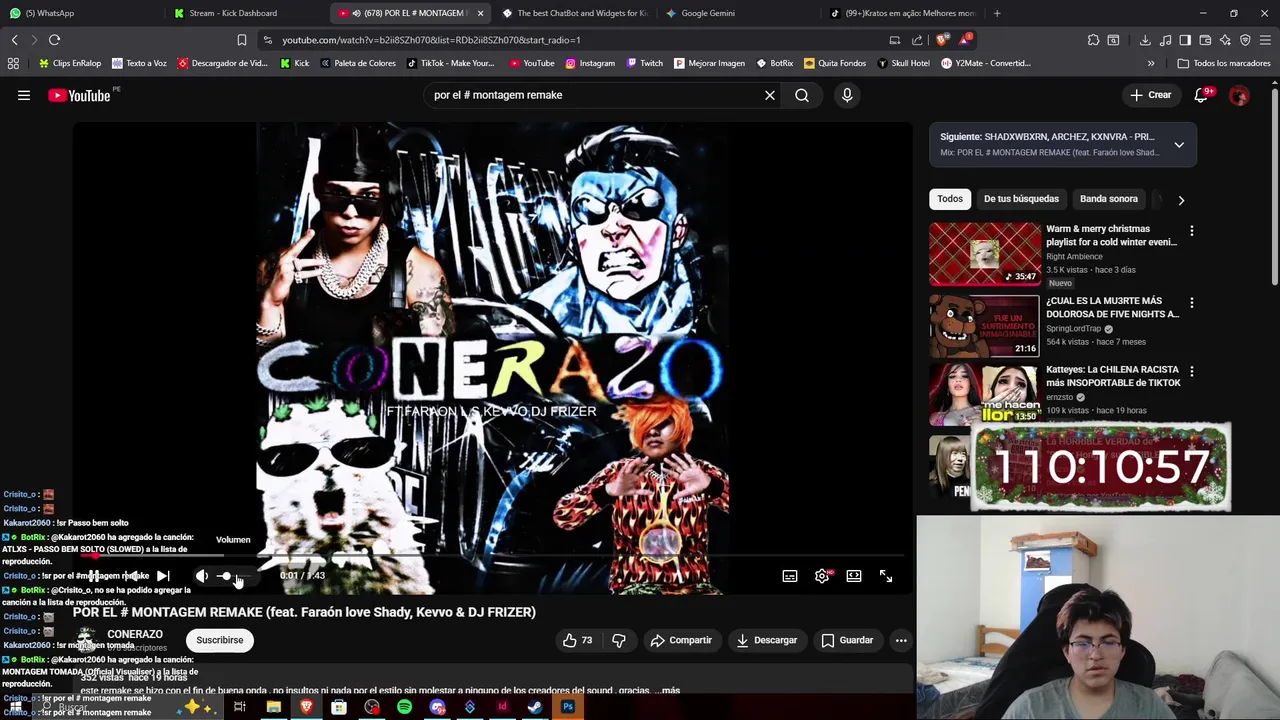Click the magnifier search button

coord(802,95)
